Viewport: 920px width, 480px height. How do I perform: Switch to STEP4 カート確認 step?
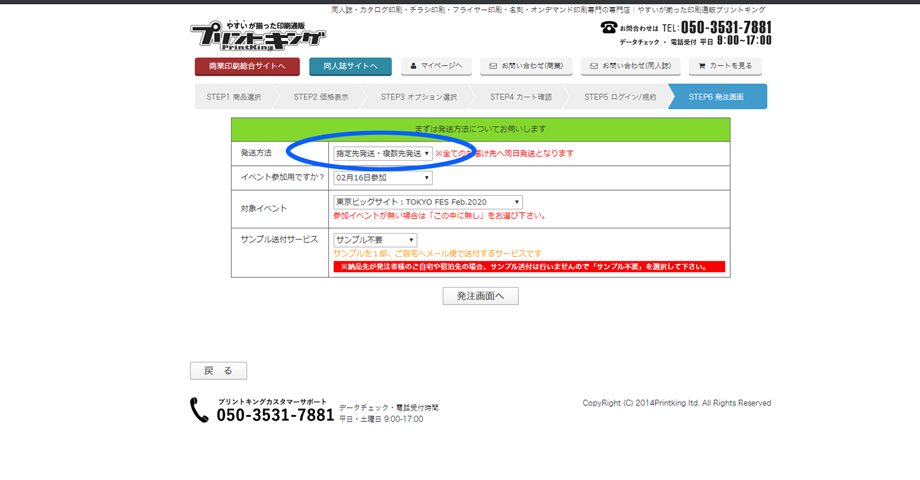coord(520,97)
